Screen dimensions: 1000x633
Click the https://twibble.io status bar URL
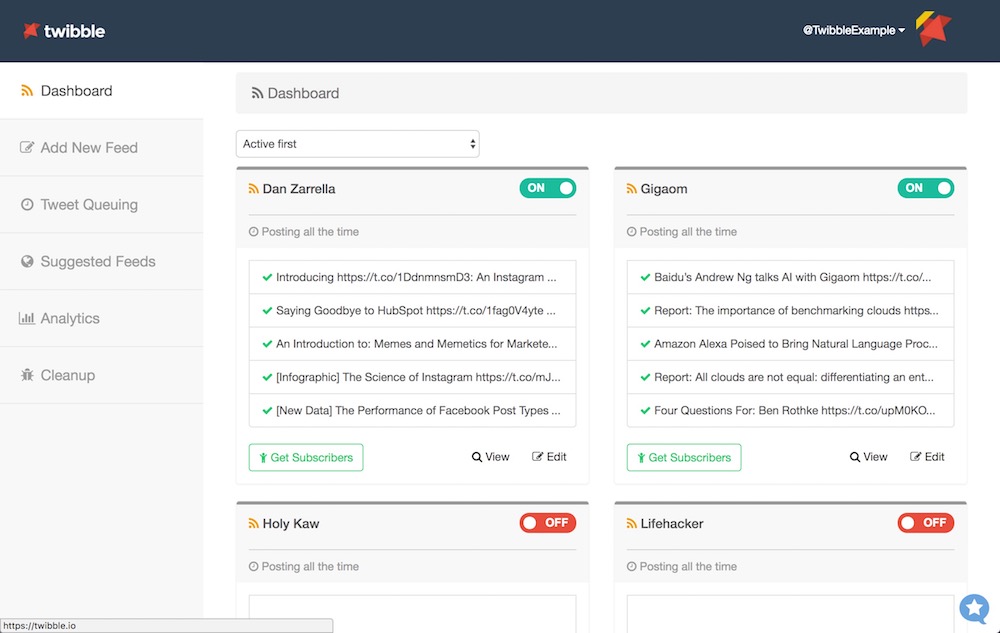pos(40,625)
